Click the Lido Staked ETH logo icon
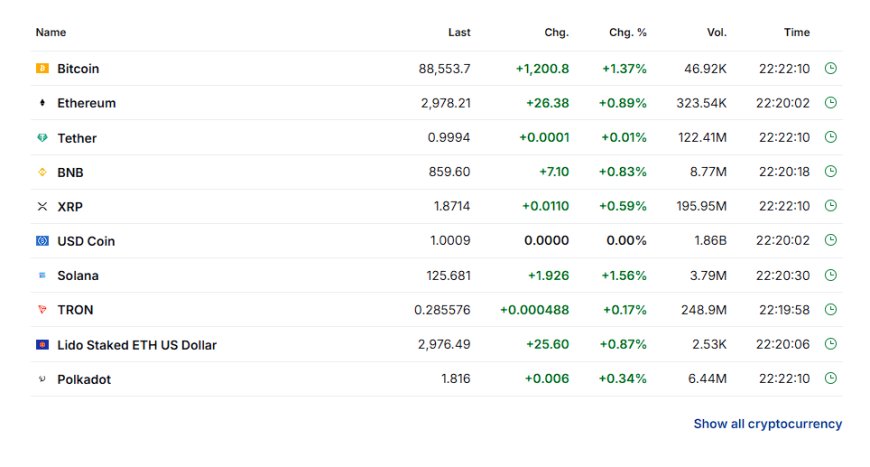 (42, 344)
